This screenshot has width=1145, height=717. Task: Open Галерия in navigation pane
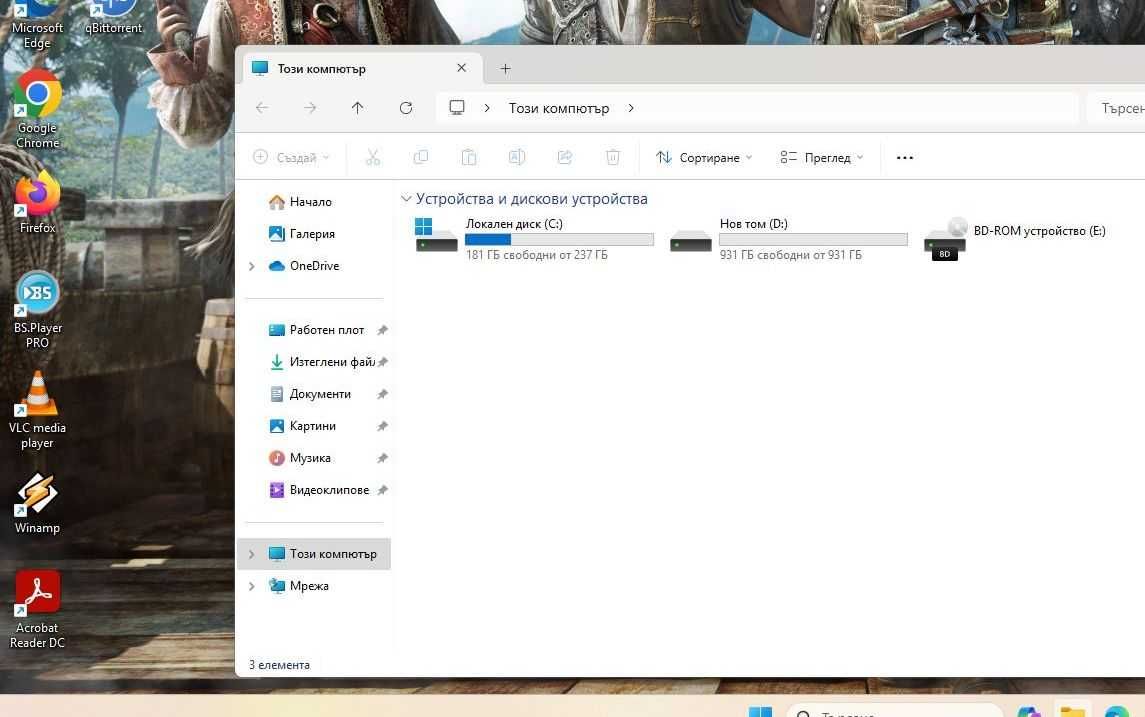coord(314,234)
